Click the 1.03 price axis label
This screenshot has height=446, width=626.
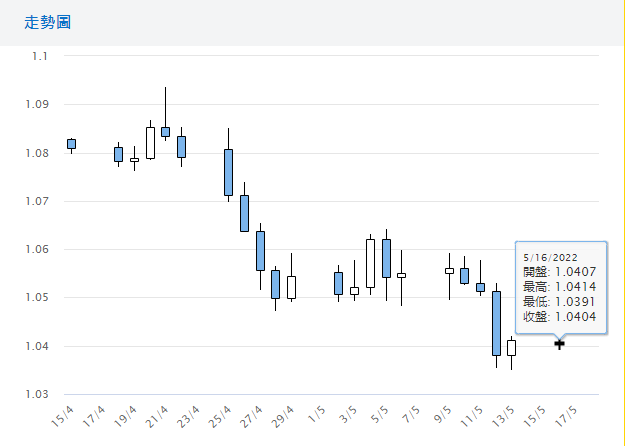(x=35, y=394)
